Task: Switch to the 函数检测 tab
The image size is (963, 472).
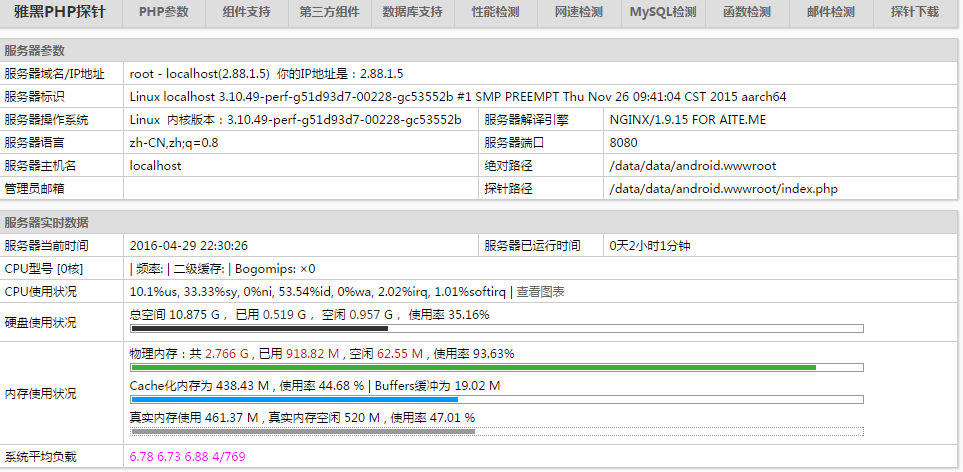Action: [x=746, y=13]
